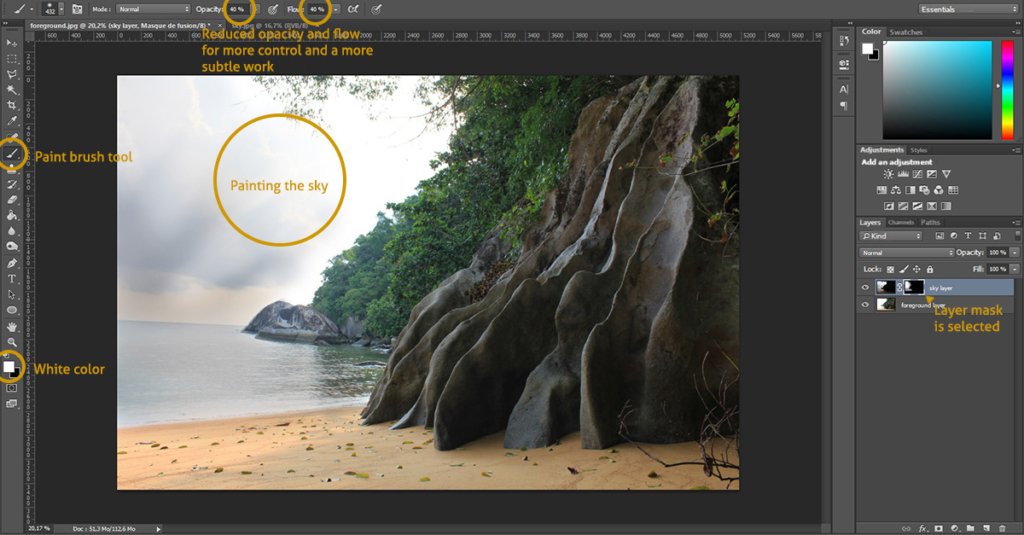
Task: Toggle lock all for layer
Action: click(x=930, y=269)
